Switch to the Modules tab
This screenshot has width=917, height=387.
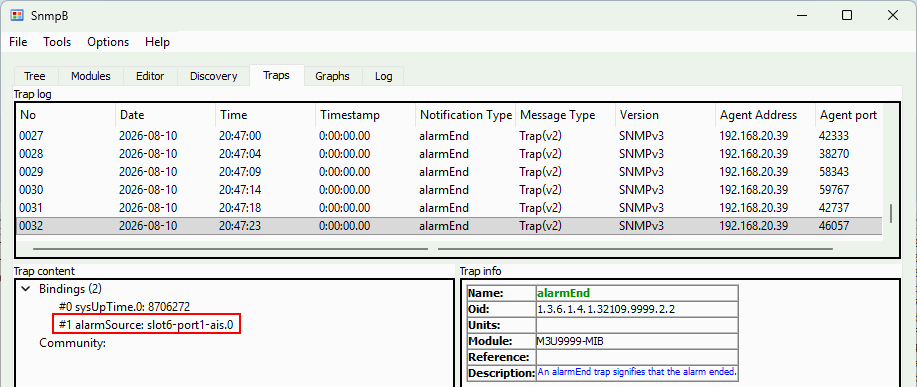[x=91, y=76]
